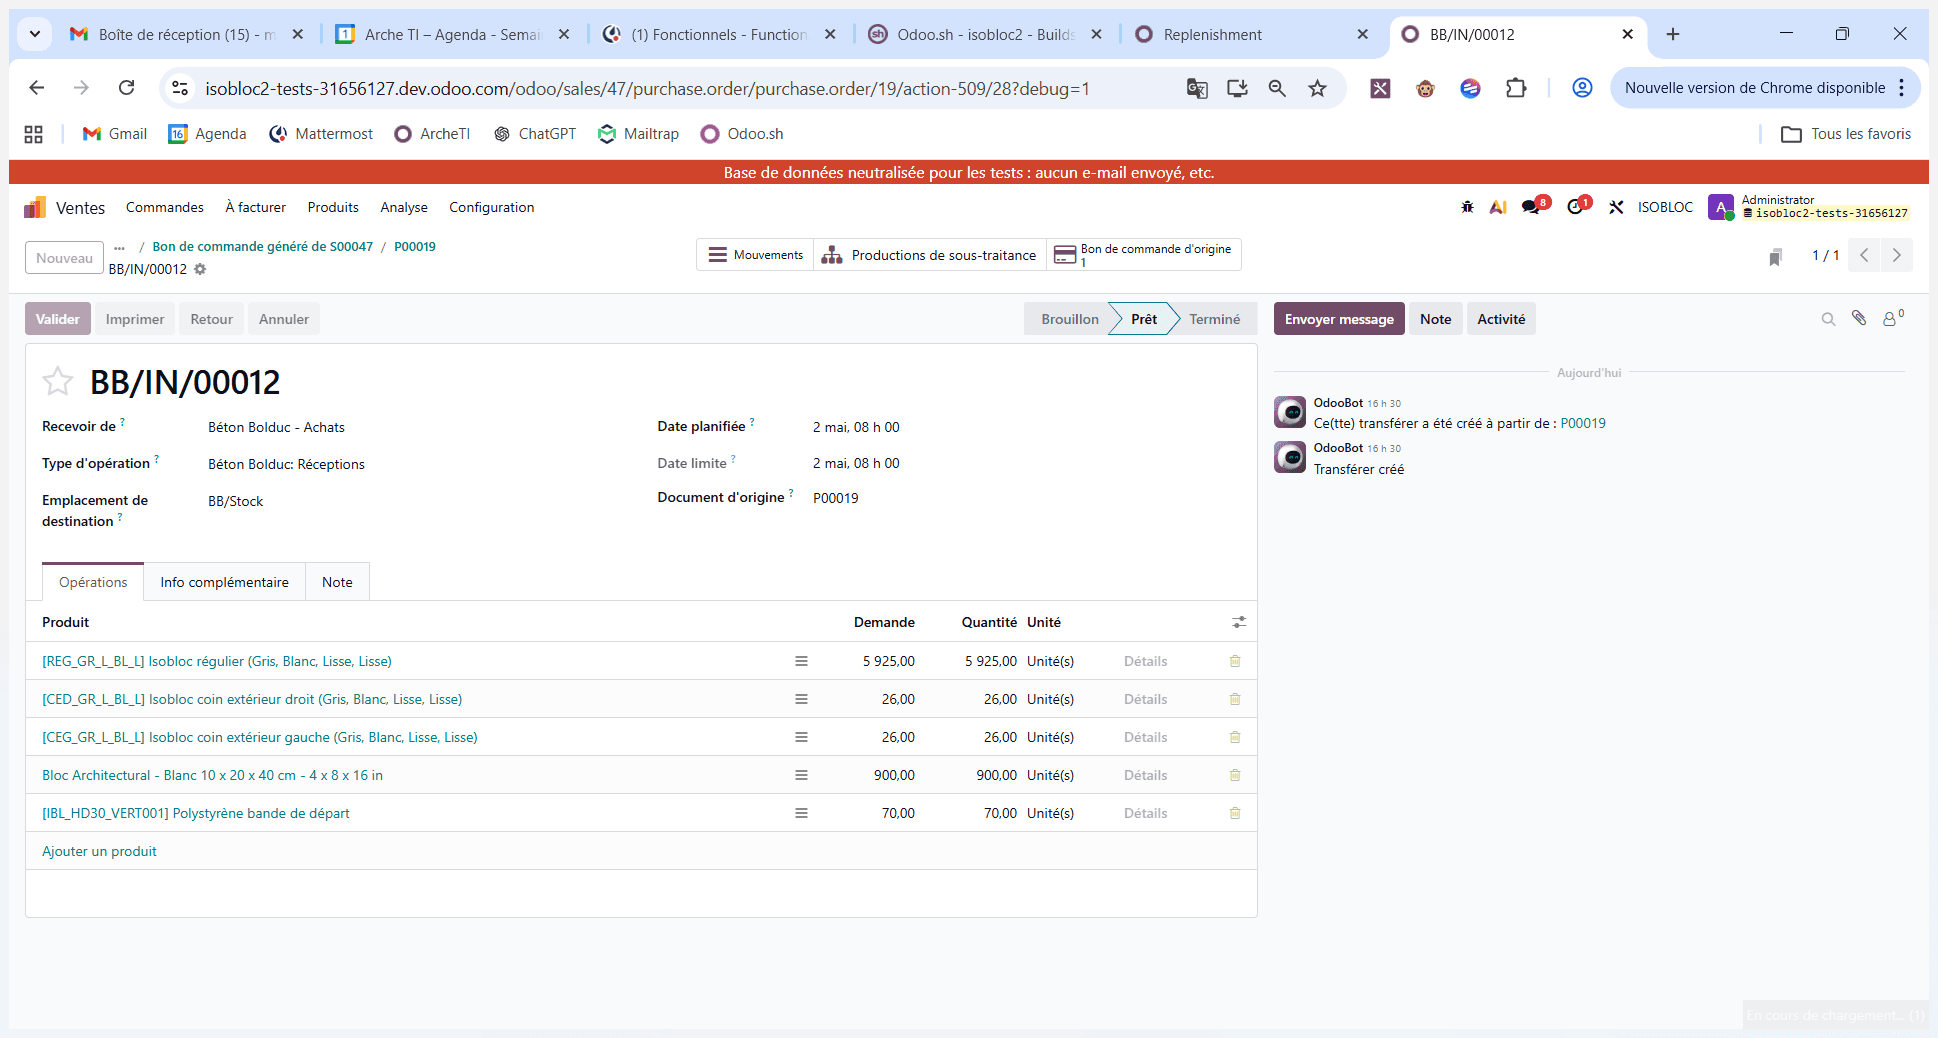Open the gear actions menu beside BB/IN/00012

[200, 269]
